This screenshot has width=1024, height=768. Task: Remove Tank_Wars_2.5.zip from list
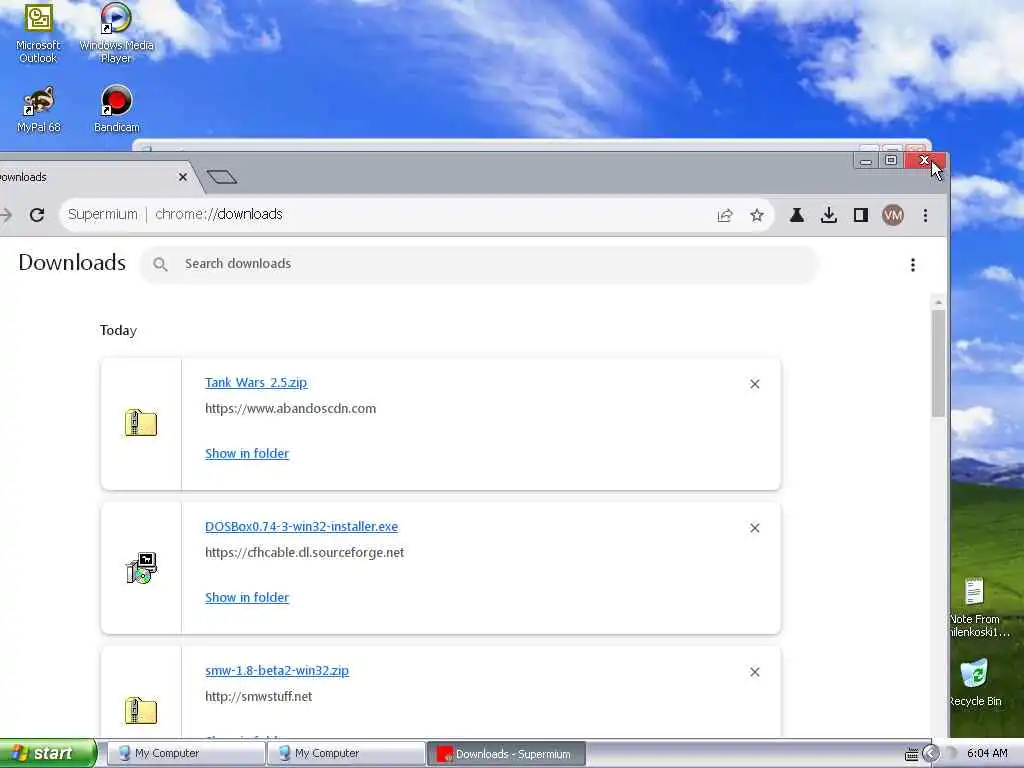(x=755, y=384)
